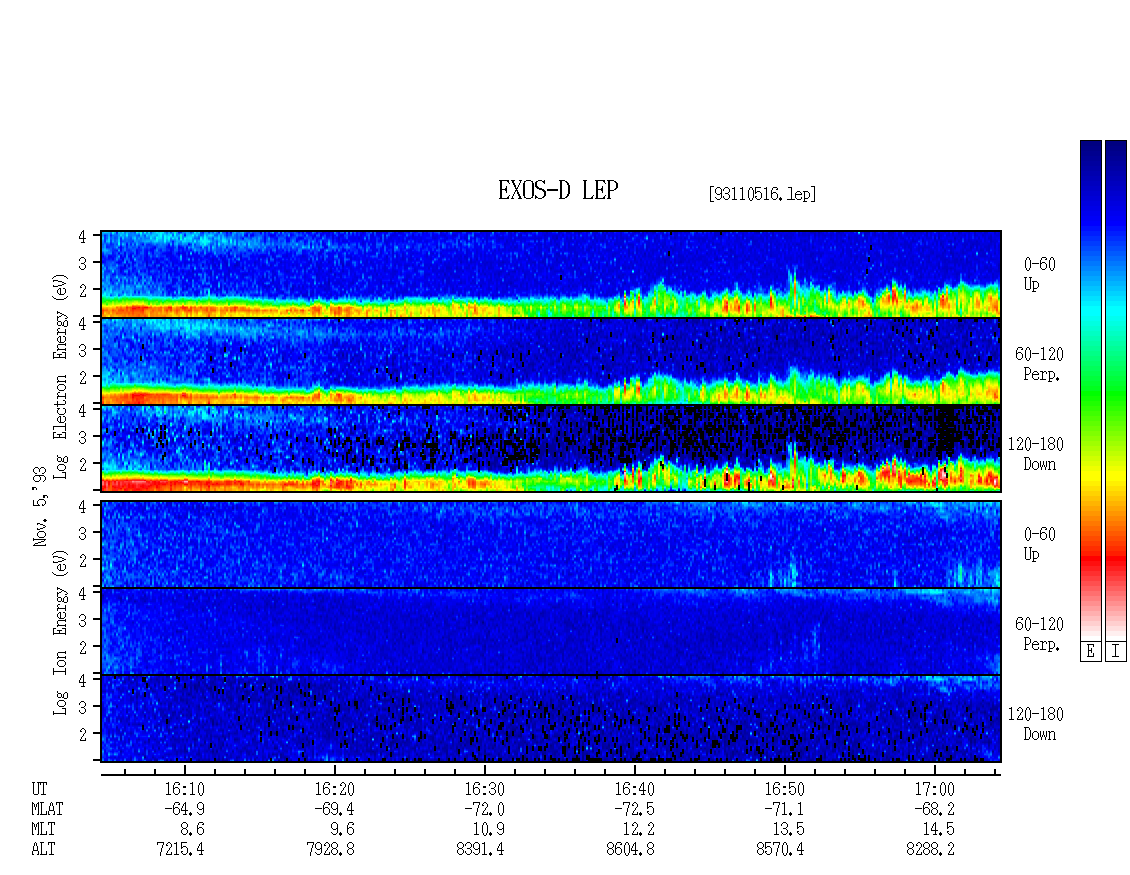The image size is (1130, 875).
Task: Click the electron 120-180 Down spectrogram panel
Action: 551,448
